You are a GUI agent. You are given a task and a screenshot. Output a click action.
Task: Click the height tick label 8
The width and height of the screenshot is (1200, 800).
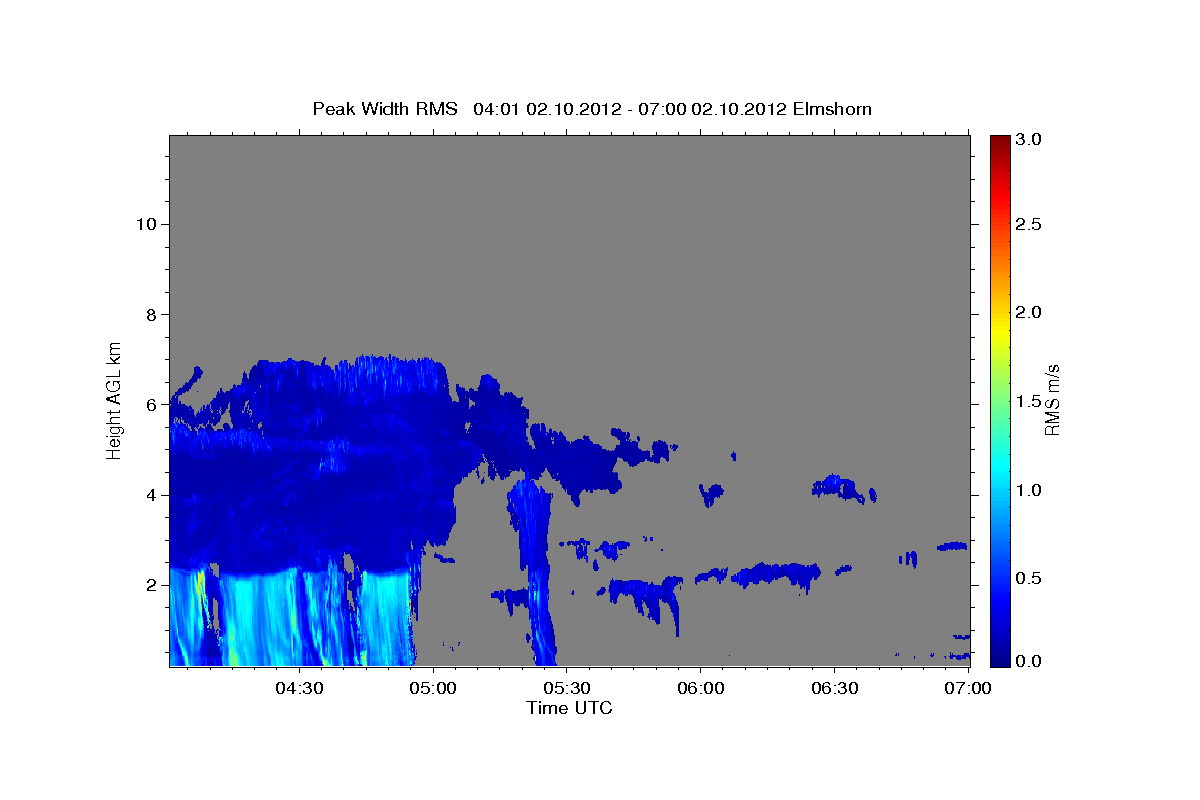[x=150, y=315]
